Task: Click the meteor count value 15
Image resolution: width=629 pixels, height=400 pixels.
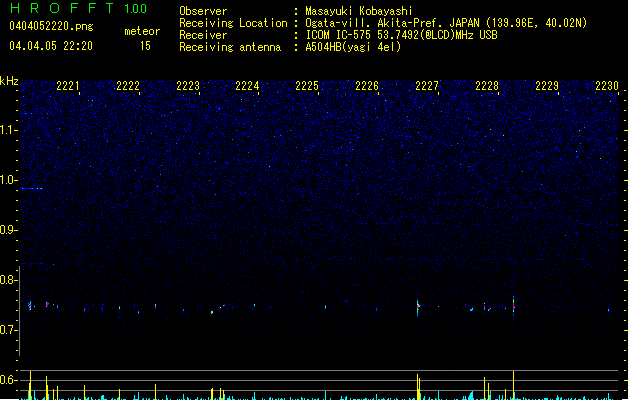Action: pos(145,46)
